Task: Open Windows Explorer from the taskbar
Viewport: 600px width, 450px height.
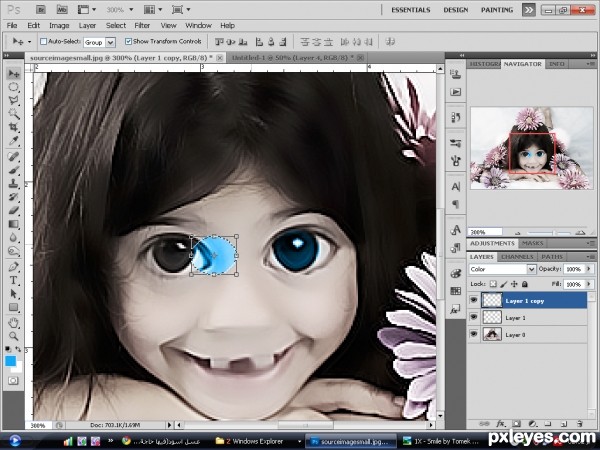Action: pyautogui.click(x=255, y=441)
